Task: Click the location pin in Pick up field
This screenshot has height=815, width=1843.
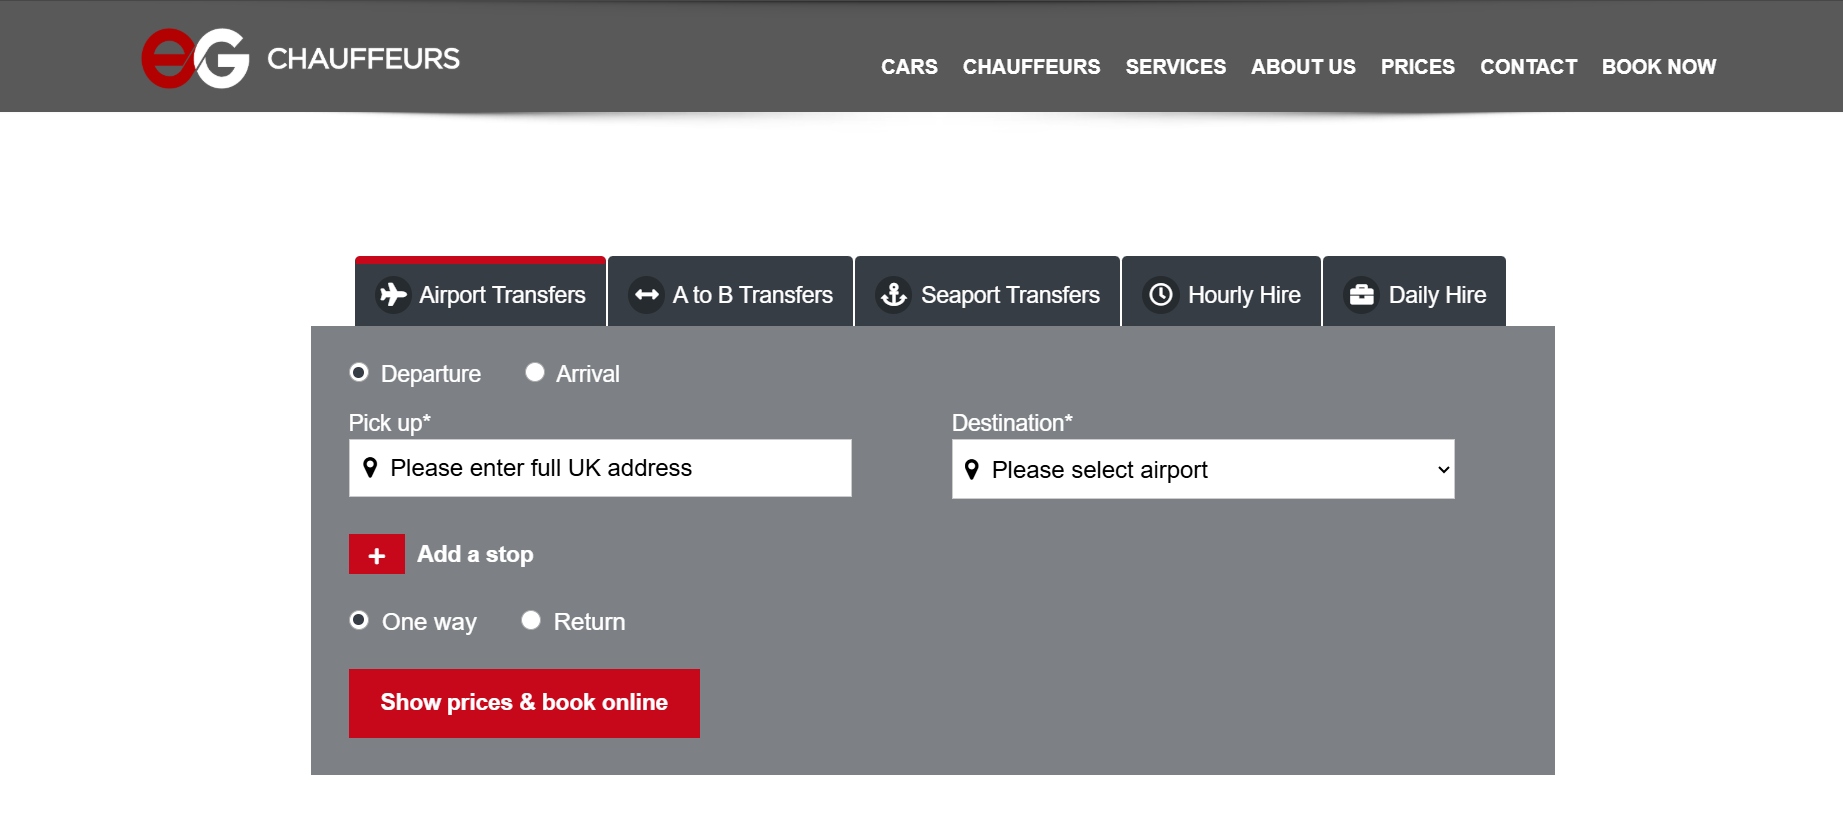Action: 370,467
